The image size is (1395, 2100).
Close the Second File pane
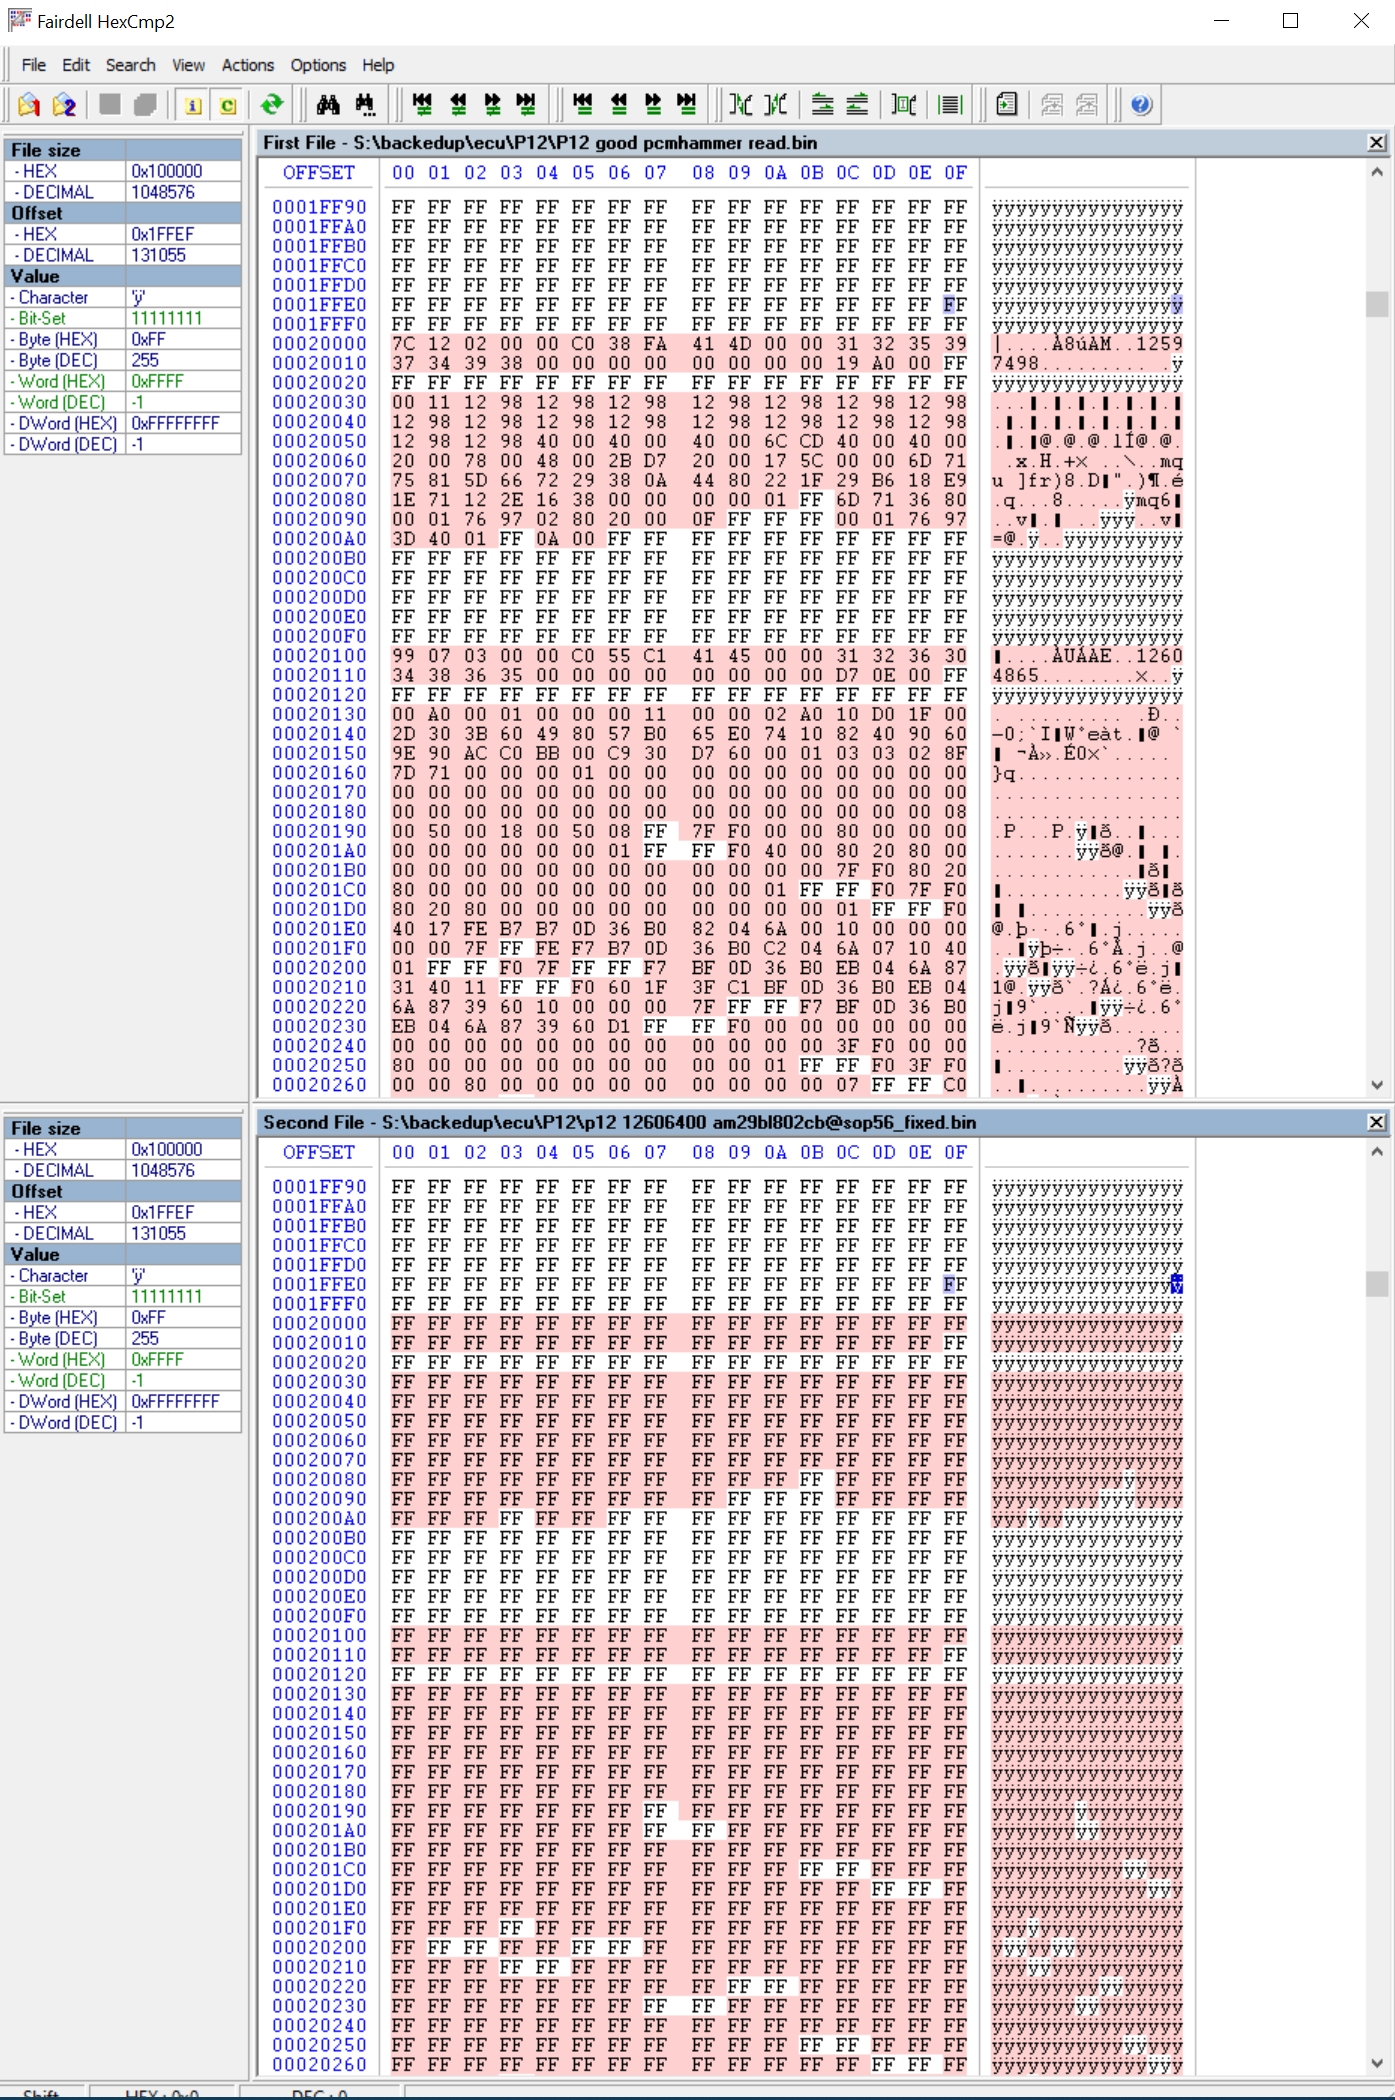(x=1376, y=1122)
